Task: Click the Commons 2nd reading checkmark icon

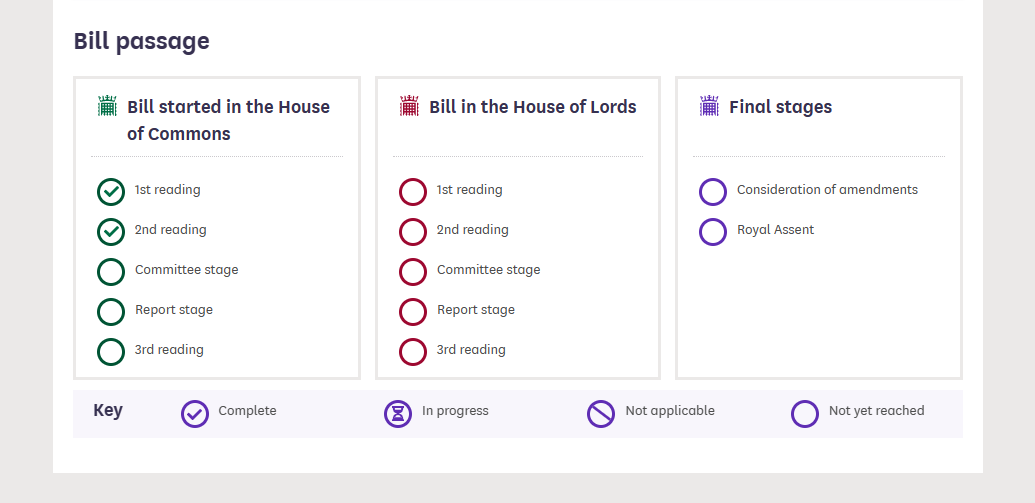Action: pos(111,232)
